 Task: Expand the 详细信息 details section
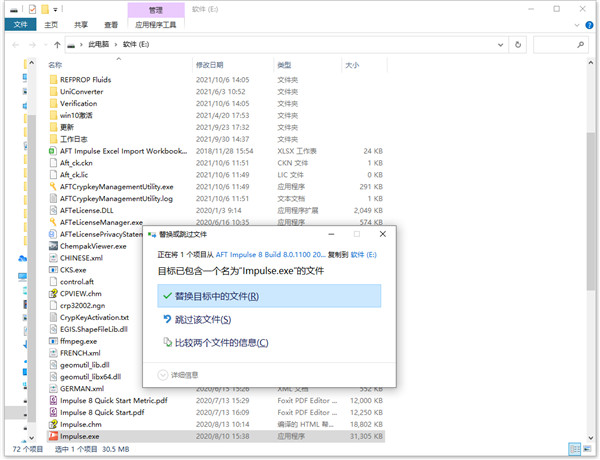click(x=163, y=375)
